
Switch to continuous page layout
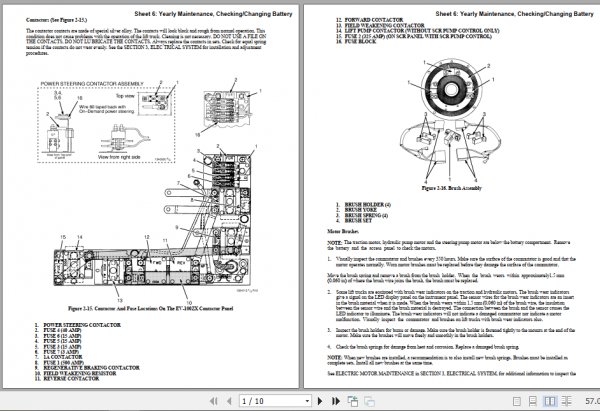[533, 401]
